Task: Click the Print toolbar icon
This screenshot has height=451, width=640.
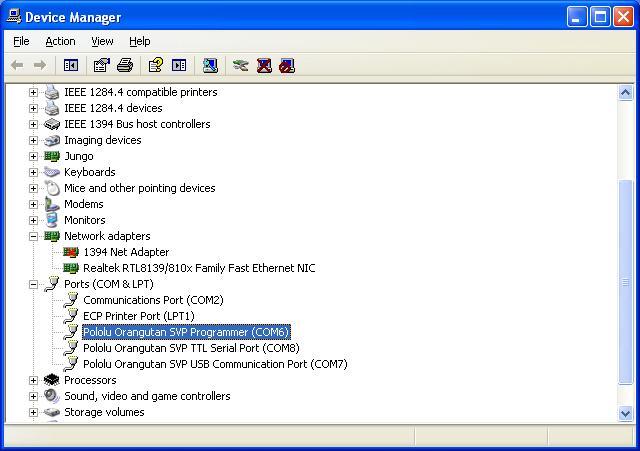Action: pyautogui.click(x=125, y=65)
